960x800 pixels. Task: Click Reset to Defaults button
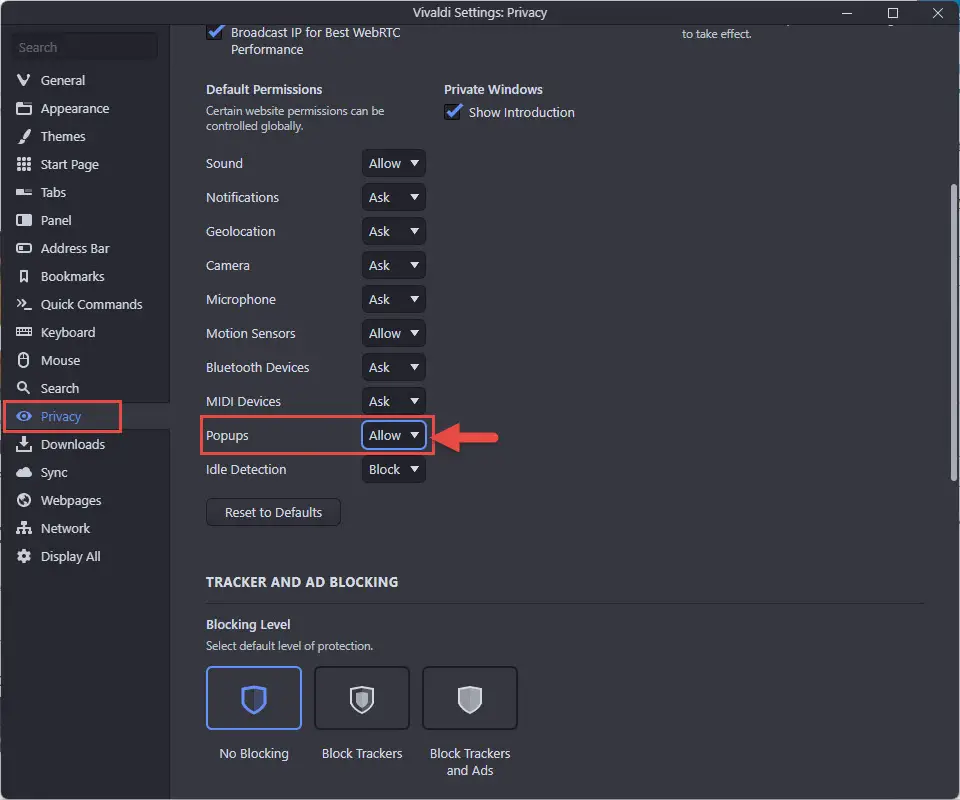273,512
